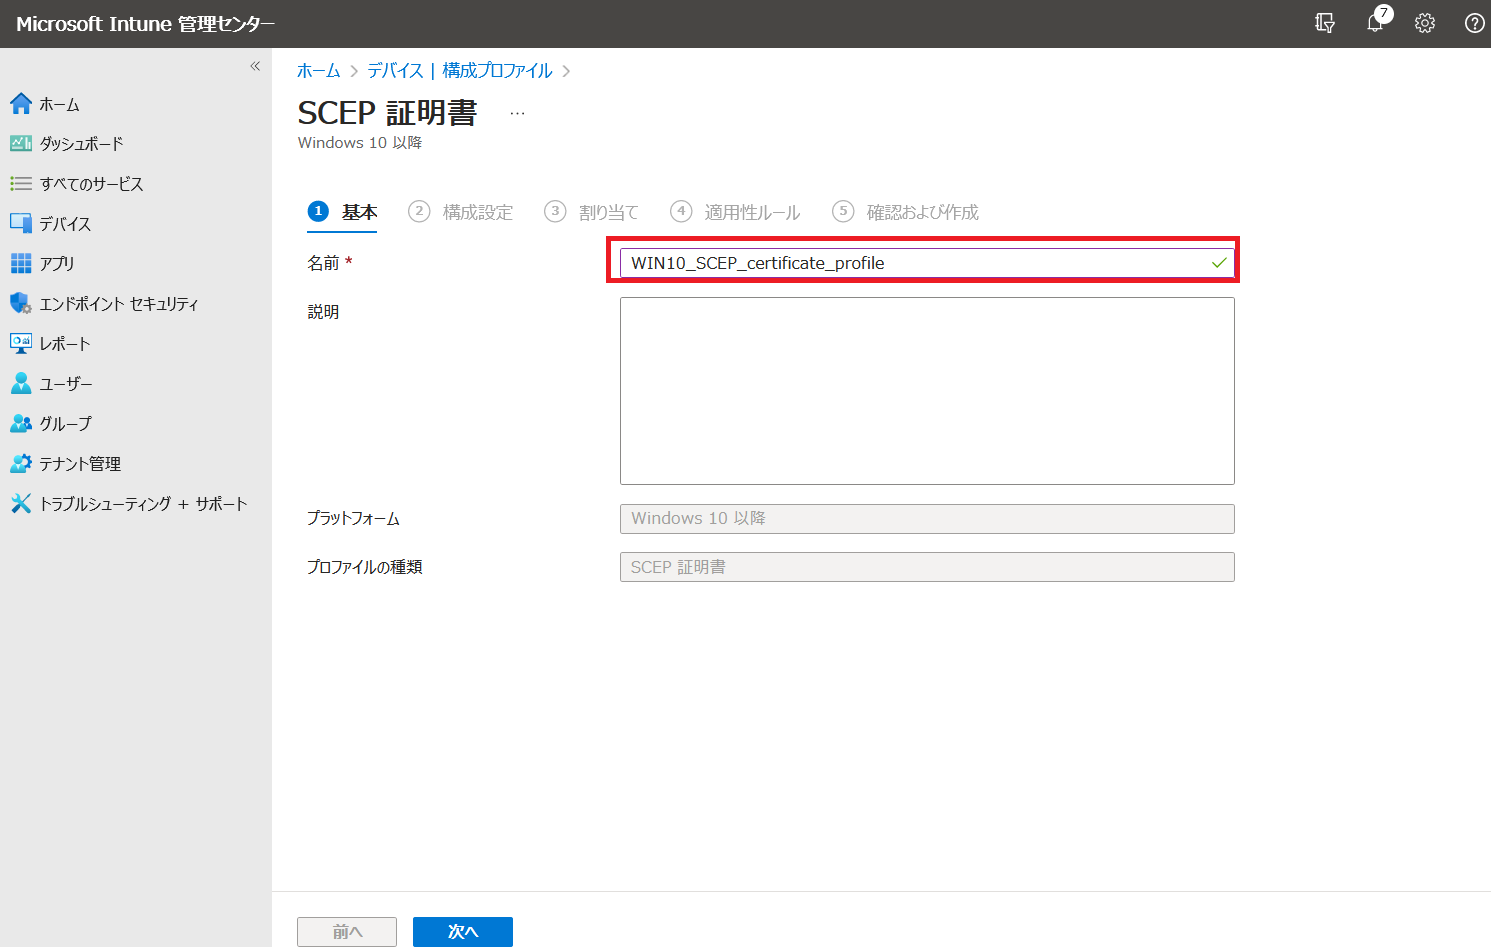The width and height of the screenshot is (1491, 947).
Task: Open the Users person icon
Action: (x=21, y=383)
